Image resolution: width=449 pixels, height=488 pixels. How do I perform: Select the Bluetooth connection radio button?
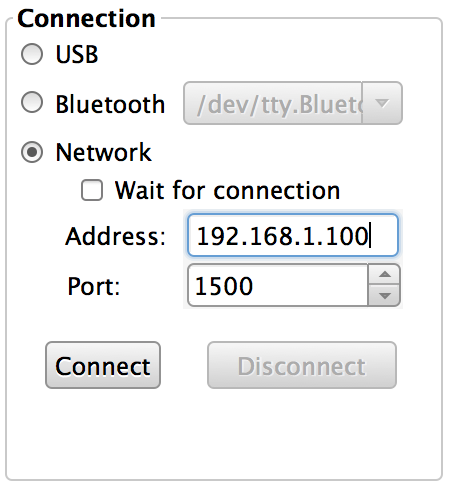32,102
